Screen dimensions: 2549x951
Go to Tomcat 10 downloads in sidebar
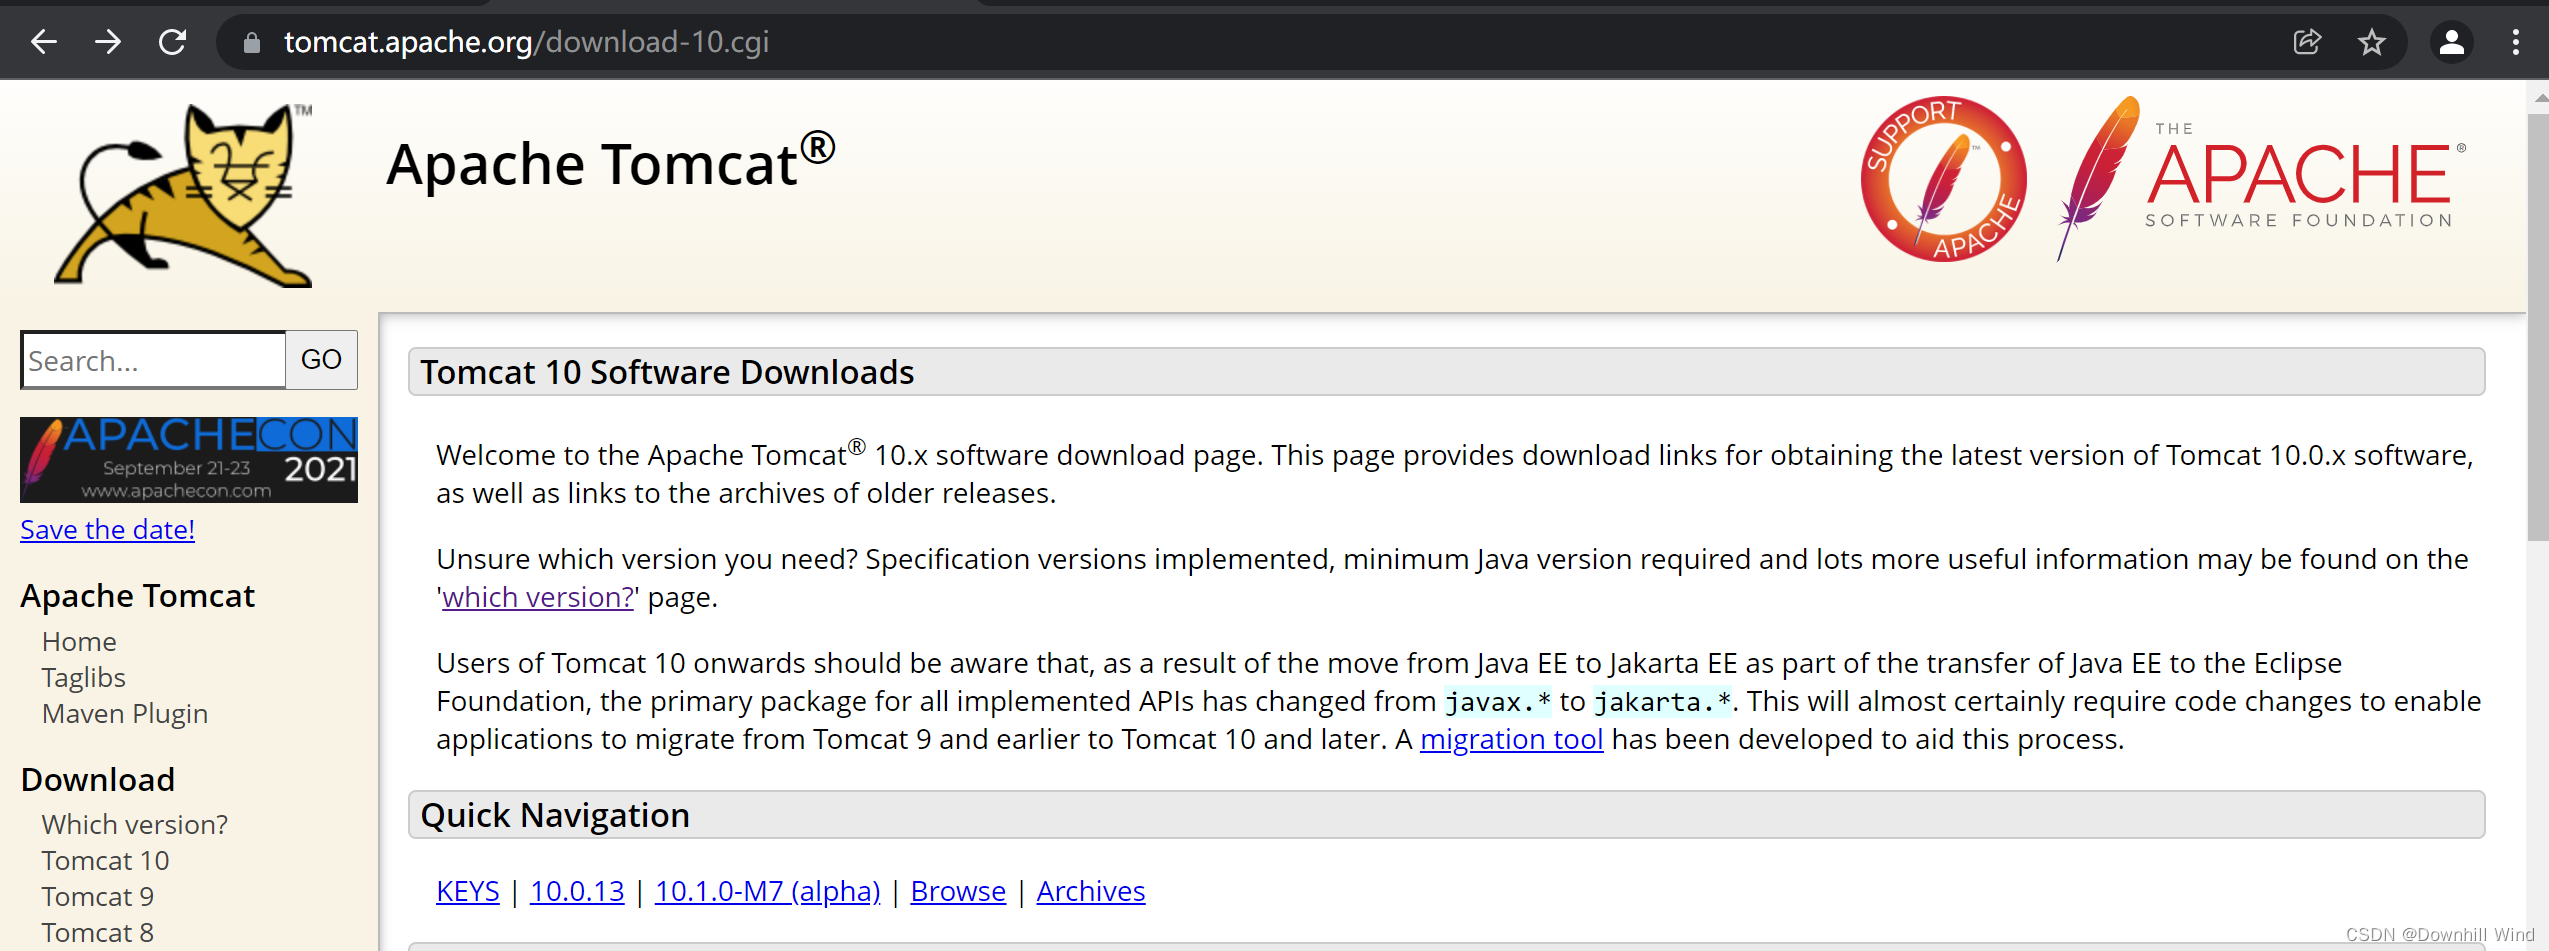tap(105, 860)
